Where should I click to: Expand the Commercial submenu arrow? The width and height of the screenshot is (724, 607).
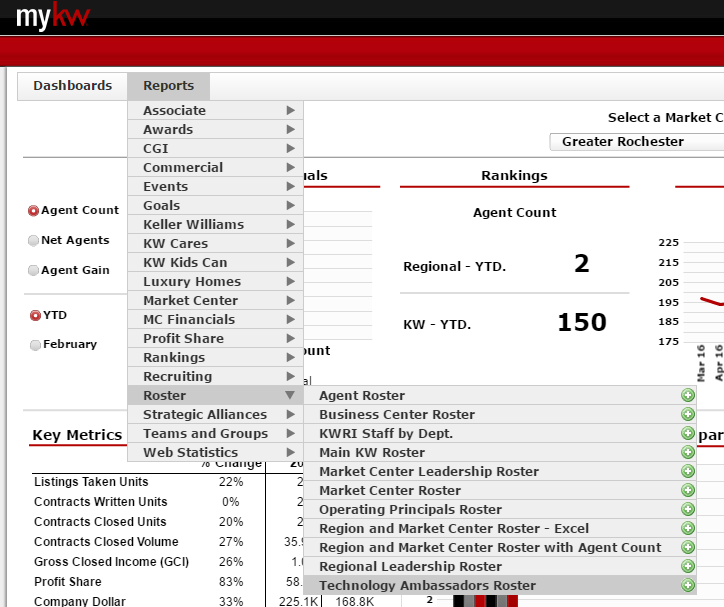tap(290, 167)
